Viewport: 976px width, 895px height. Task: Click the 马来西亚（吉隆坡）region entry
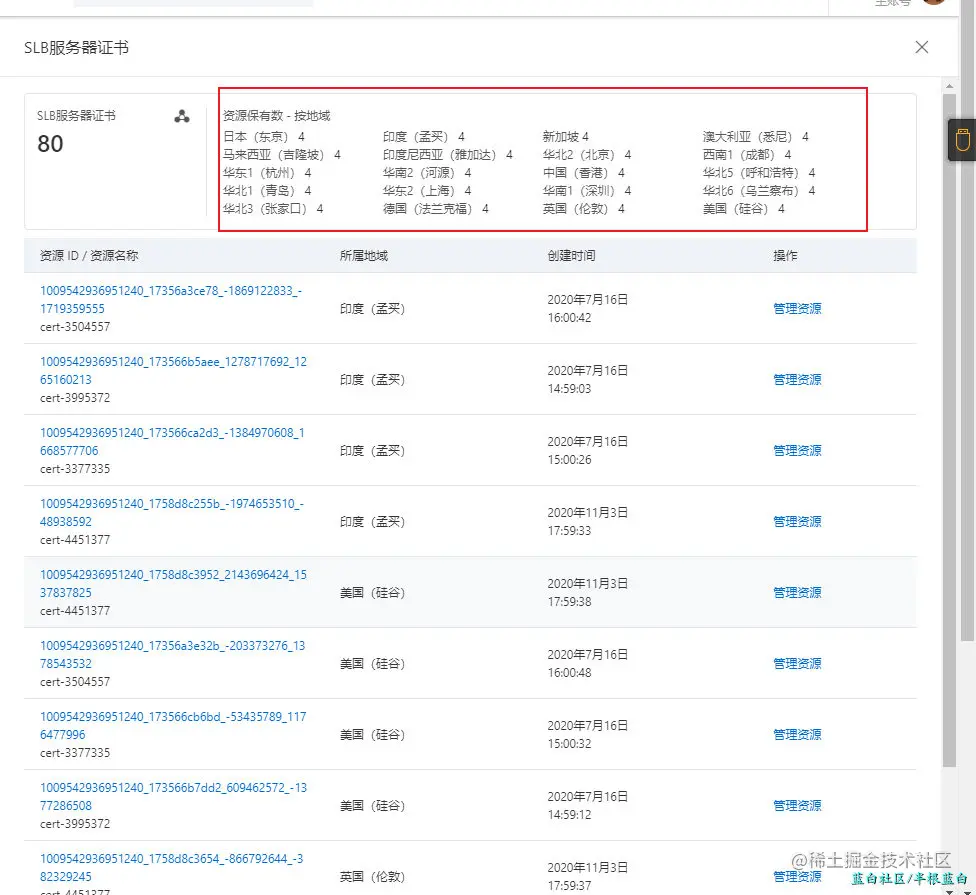point(282,154)
